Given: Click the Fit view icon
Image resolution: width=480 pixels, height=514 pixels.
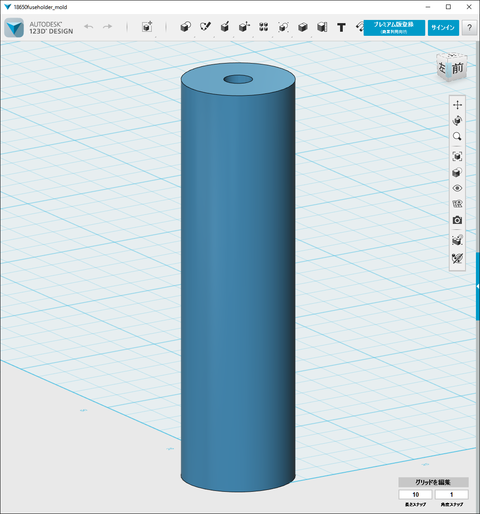Looking at the screenshot, I should [457, 156].
